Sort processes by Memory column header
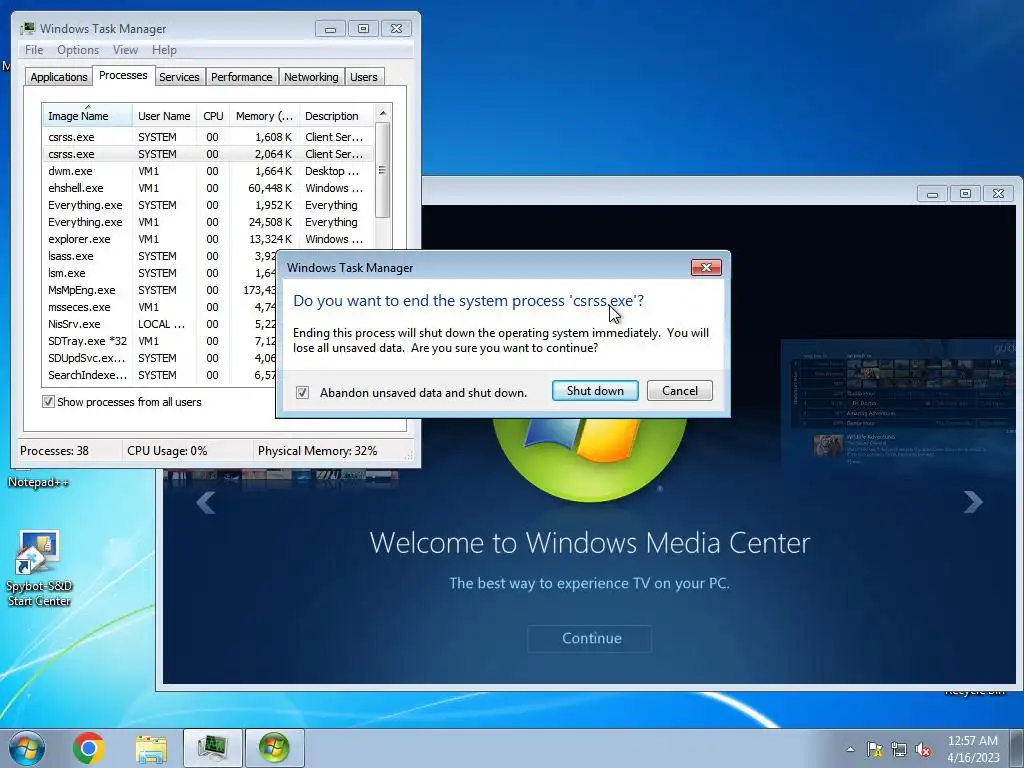 point(264,116)
